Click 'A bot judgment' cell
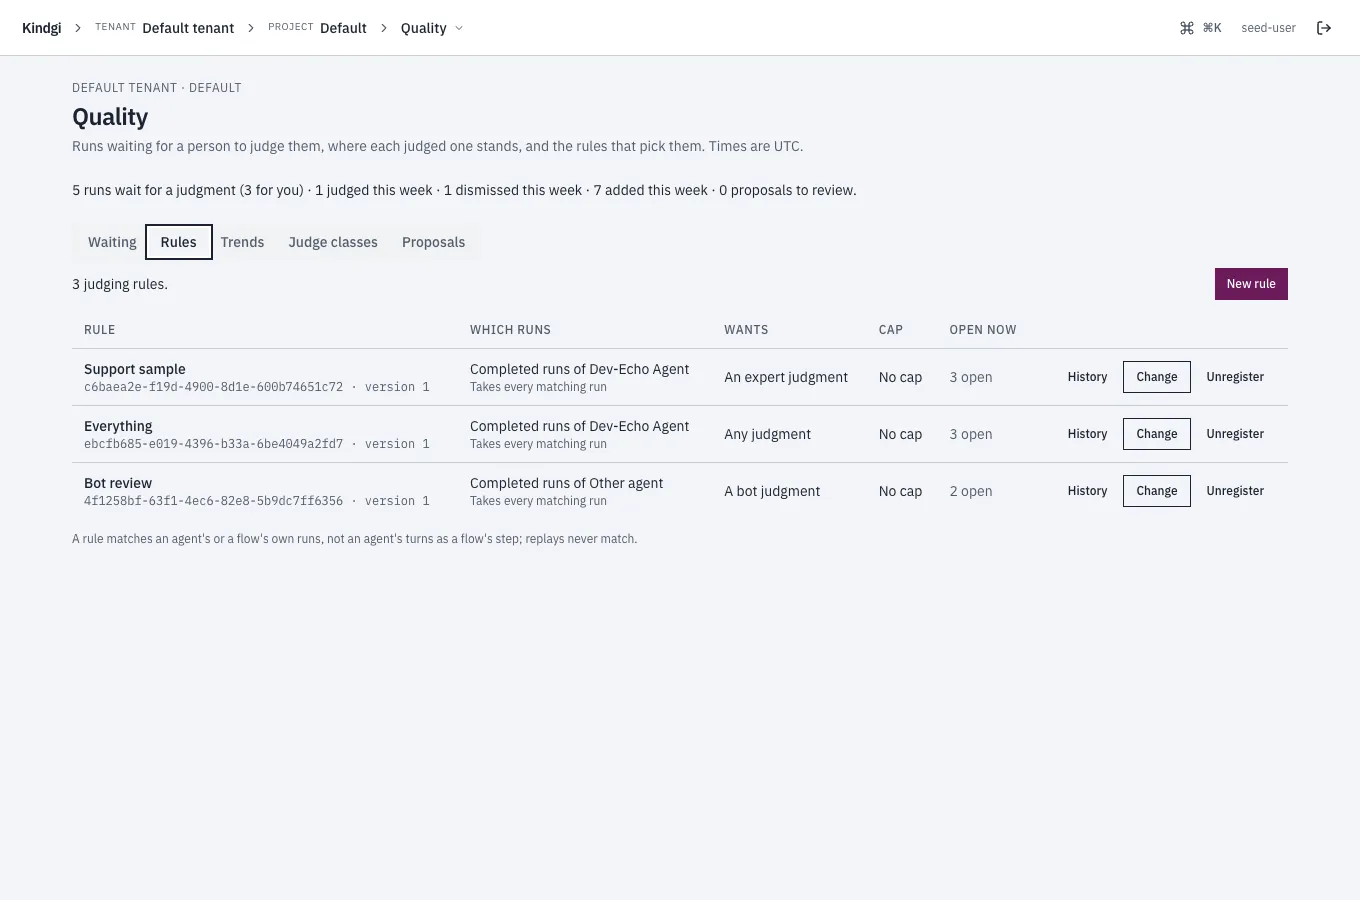Screen dimensions: 1360x900 point(772,491)
